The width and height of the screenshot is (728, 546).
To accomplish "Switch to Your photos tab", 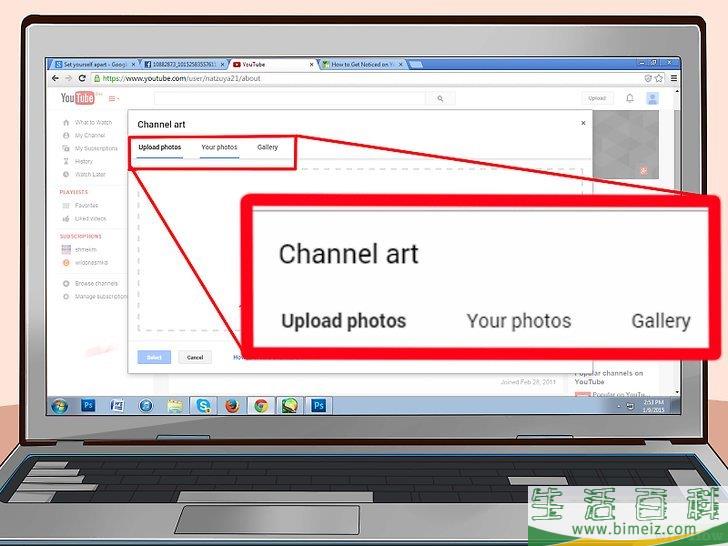I will [219, 147].
